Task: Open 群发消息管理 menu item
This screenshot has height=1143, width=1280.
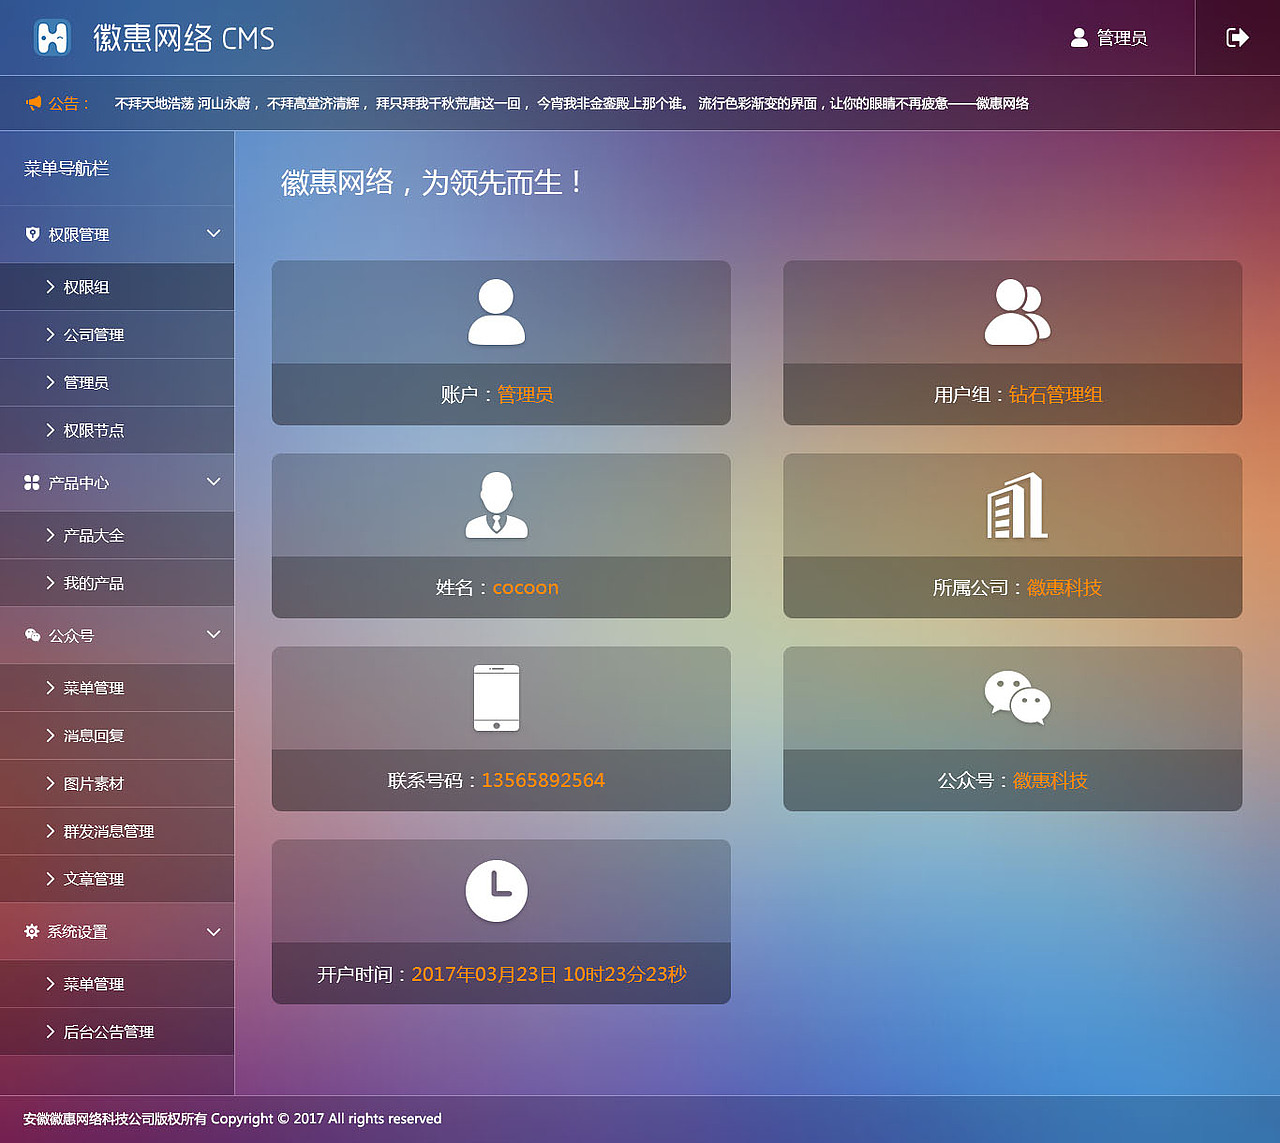Action: point(117,831)
